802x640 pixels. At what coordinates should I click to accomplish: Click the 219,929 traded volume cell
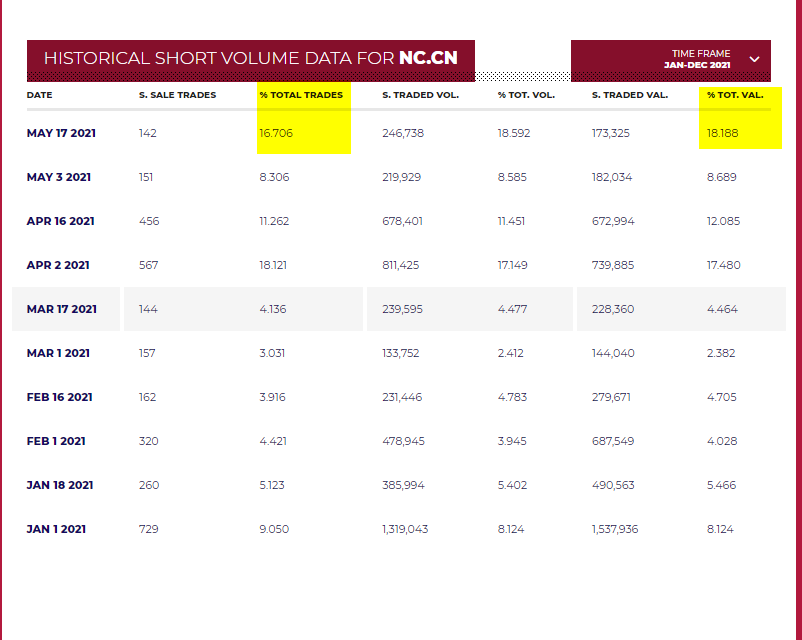coord(402,177)
